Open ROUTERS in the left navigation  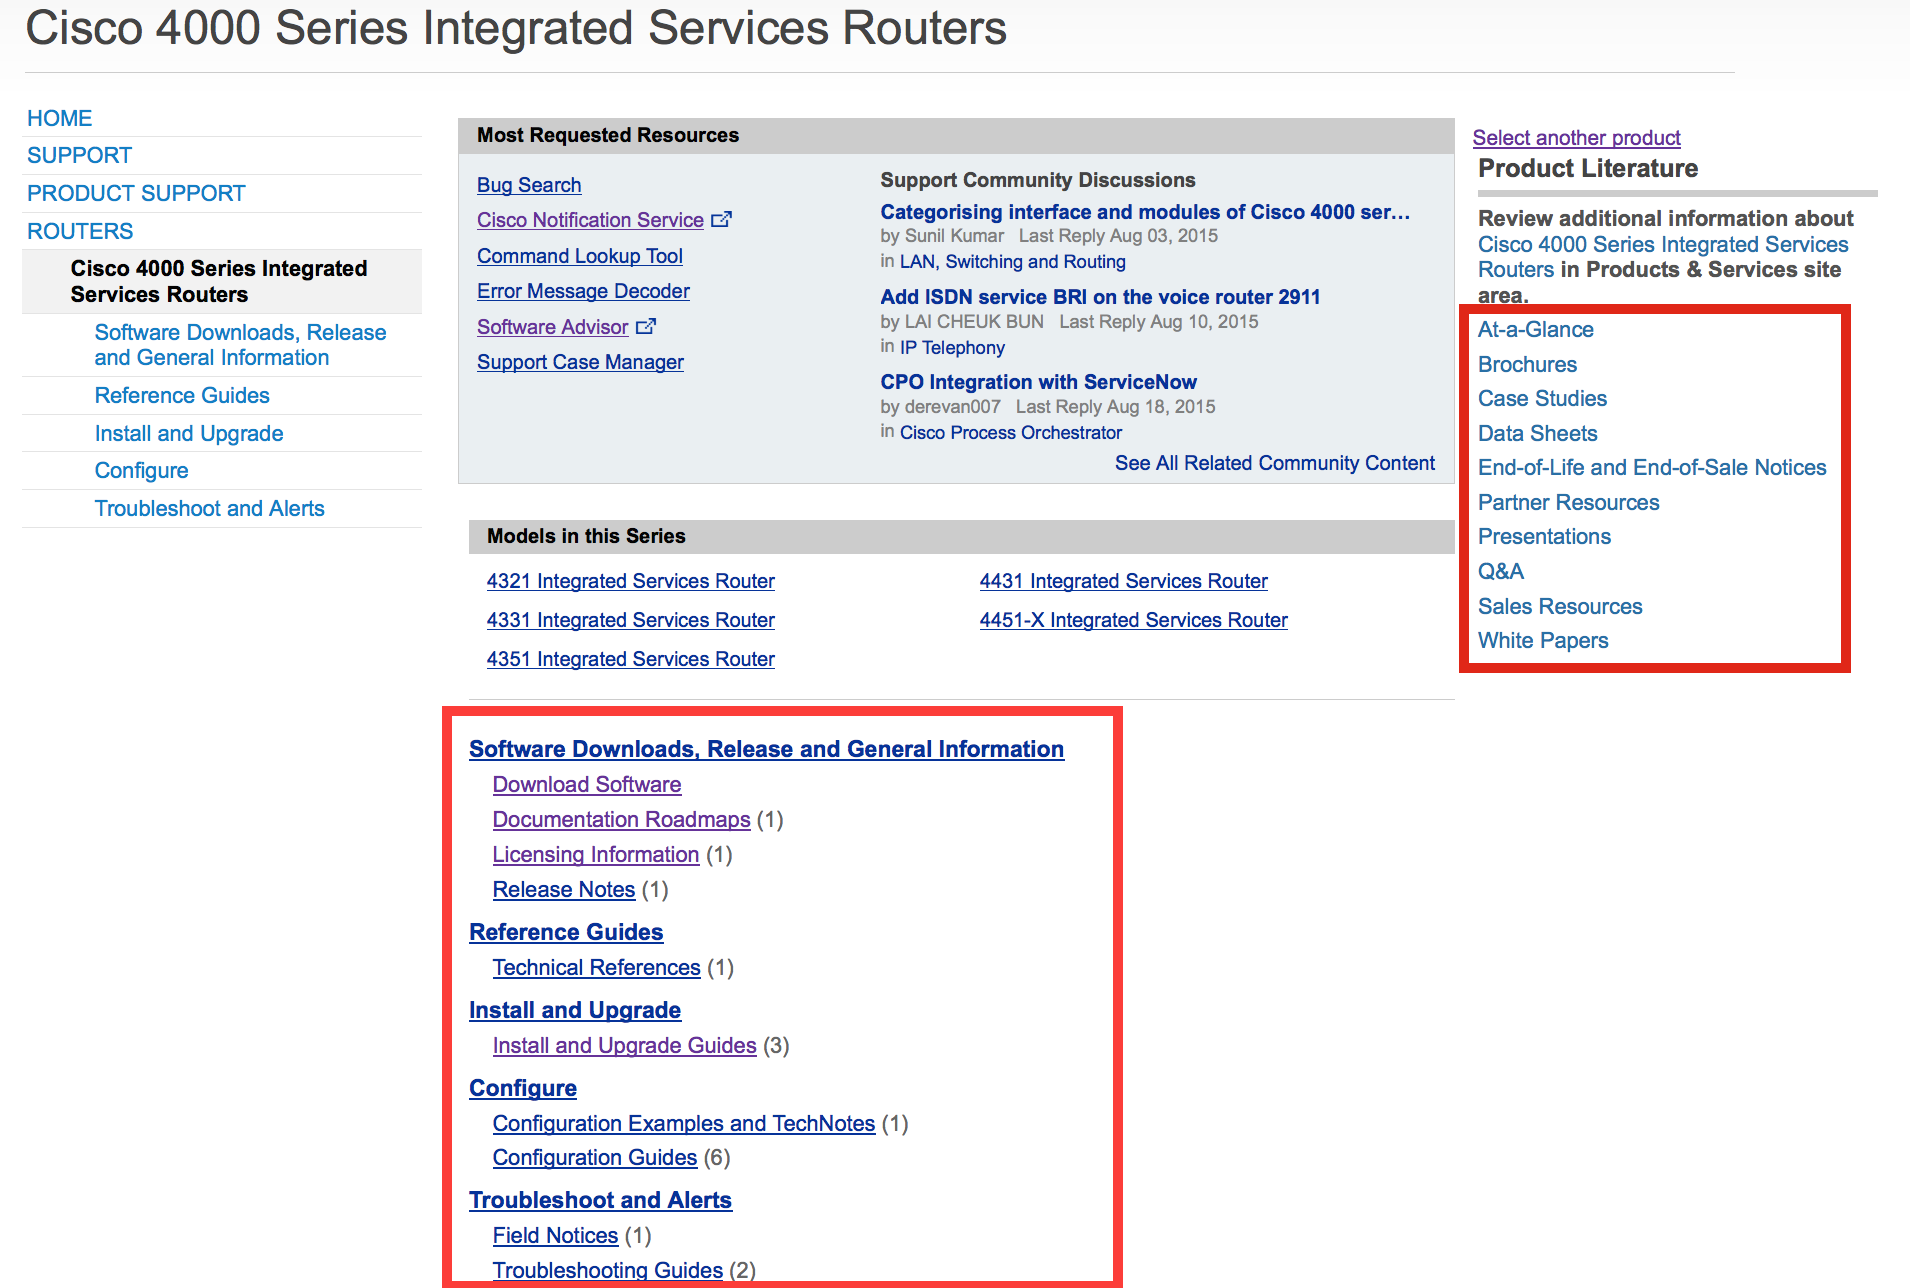[80, 231]
